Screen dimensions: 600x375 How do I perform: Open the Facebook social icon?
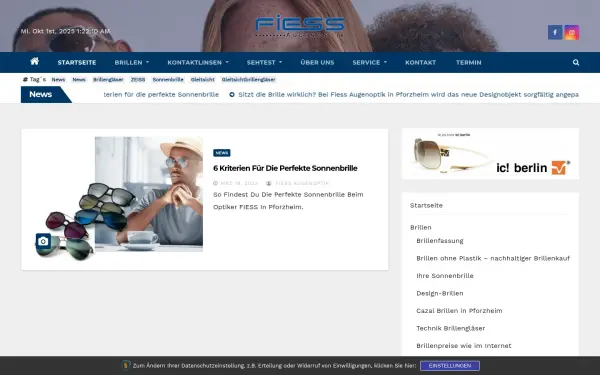[555, 33]
